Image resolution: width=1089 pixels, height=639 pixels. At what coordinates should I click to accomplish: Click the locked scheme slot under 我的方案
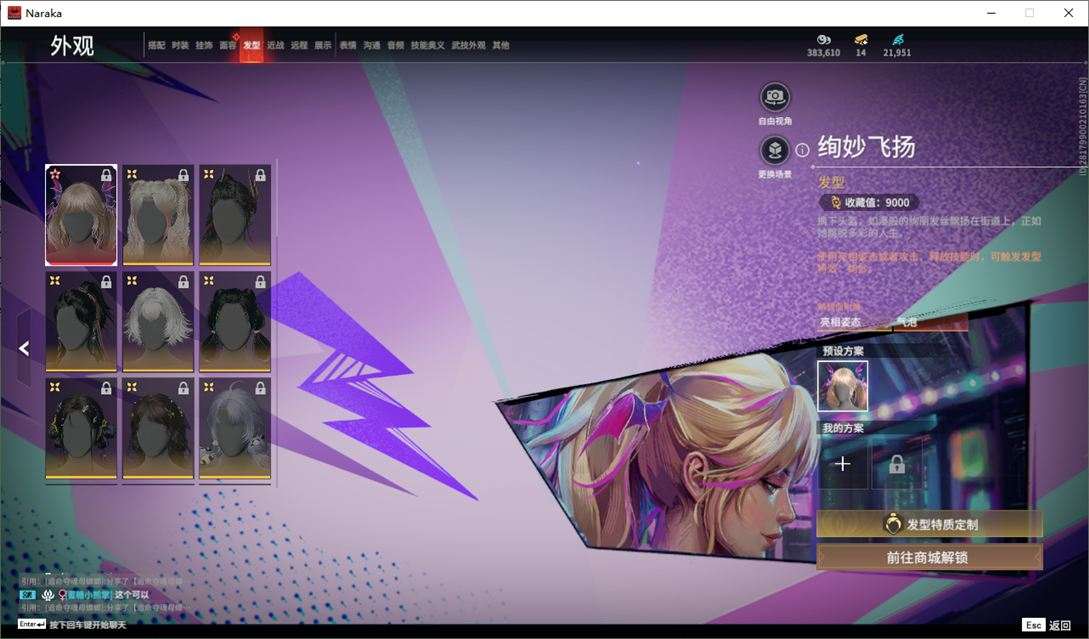897,463
